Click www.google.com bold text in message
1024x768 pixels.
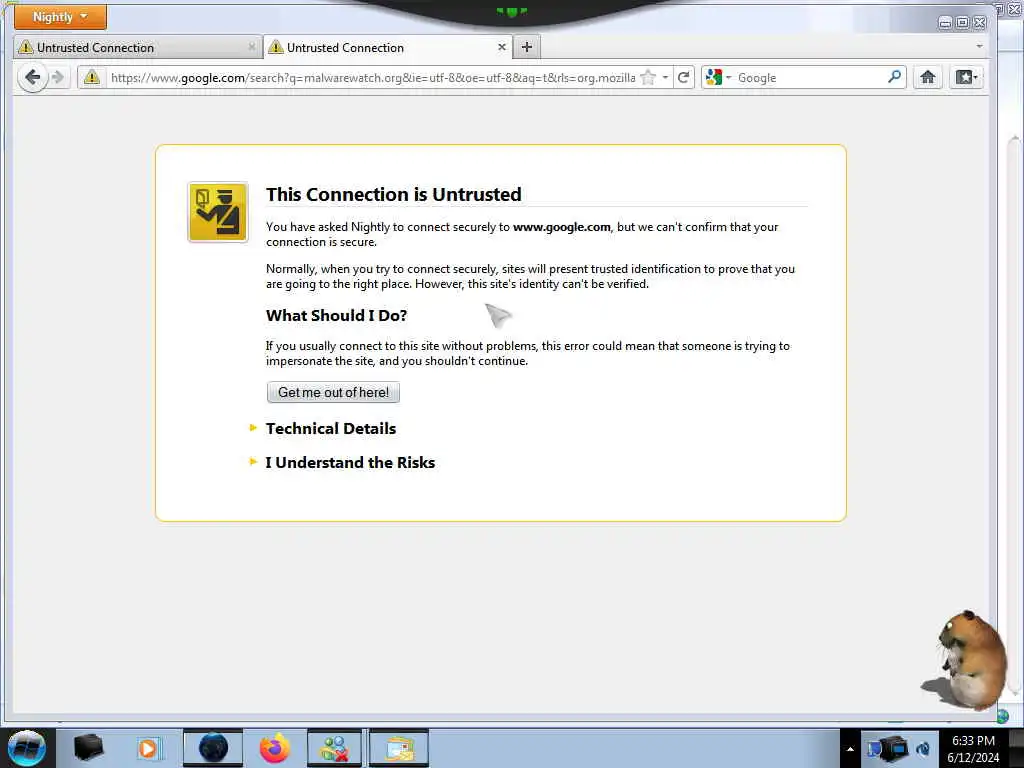click(x=562, y=227)
